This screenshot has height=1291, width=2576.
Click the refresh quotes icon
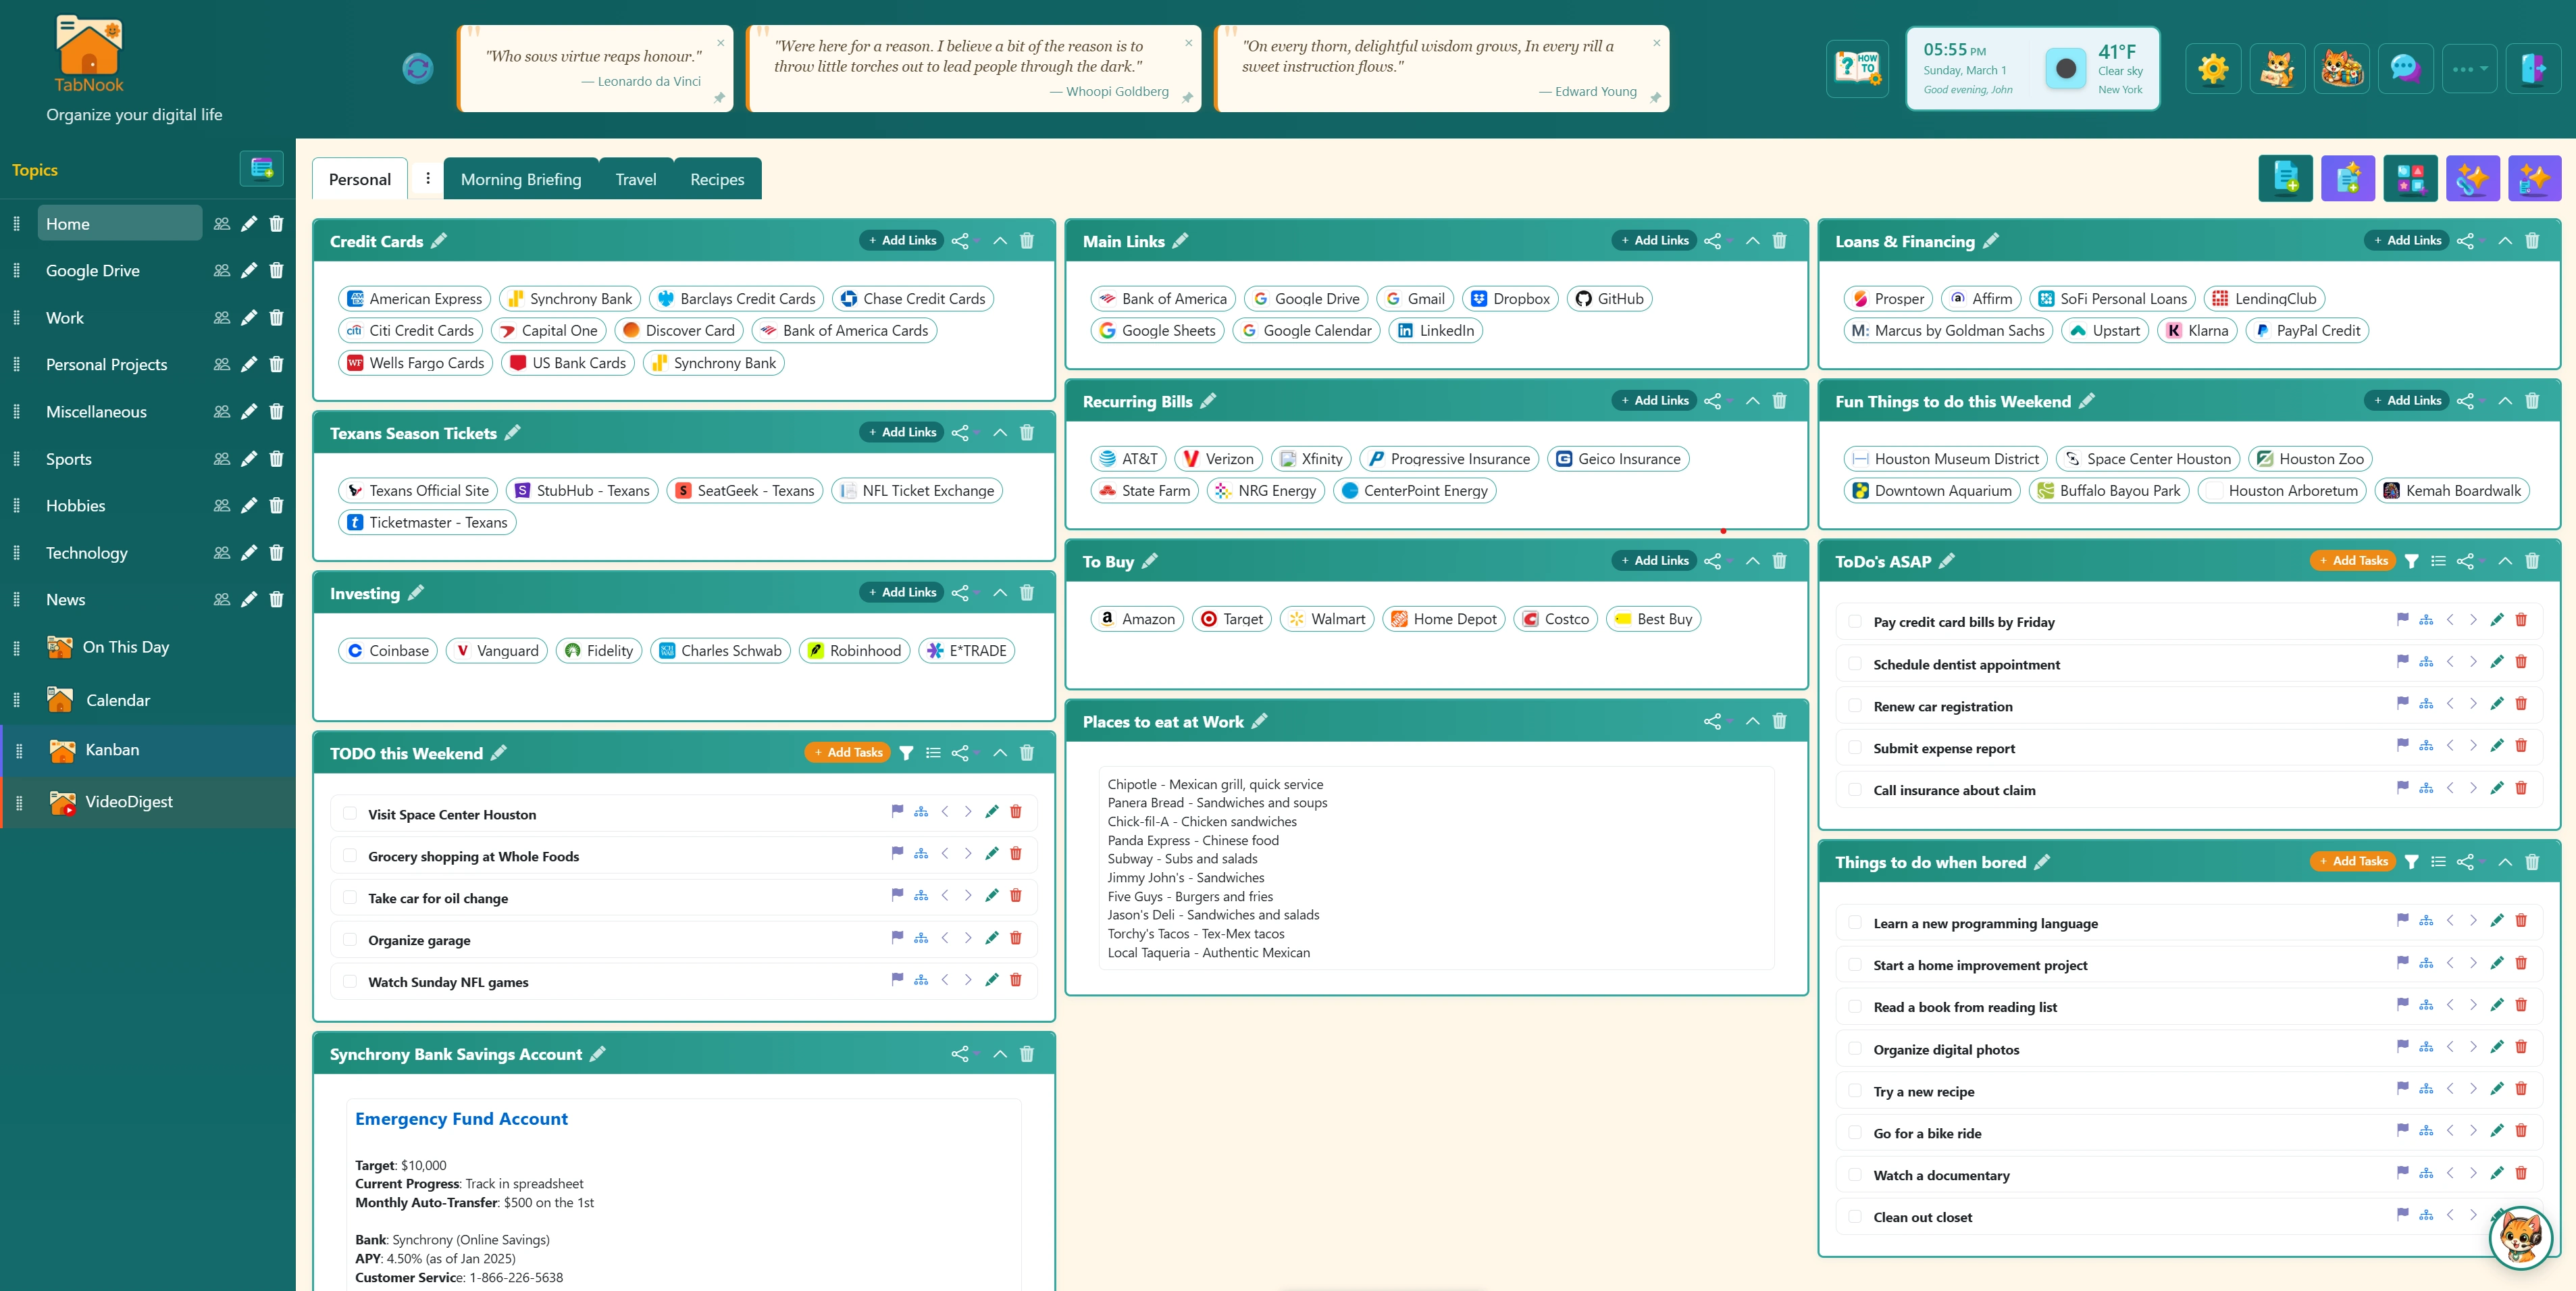[417, 68]
